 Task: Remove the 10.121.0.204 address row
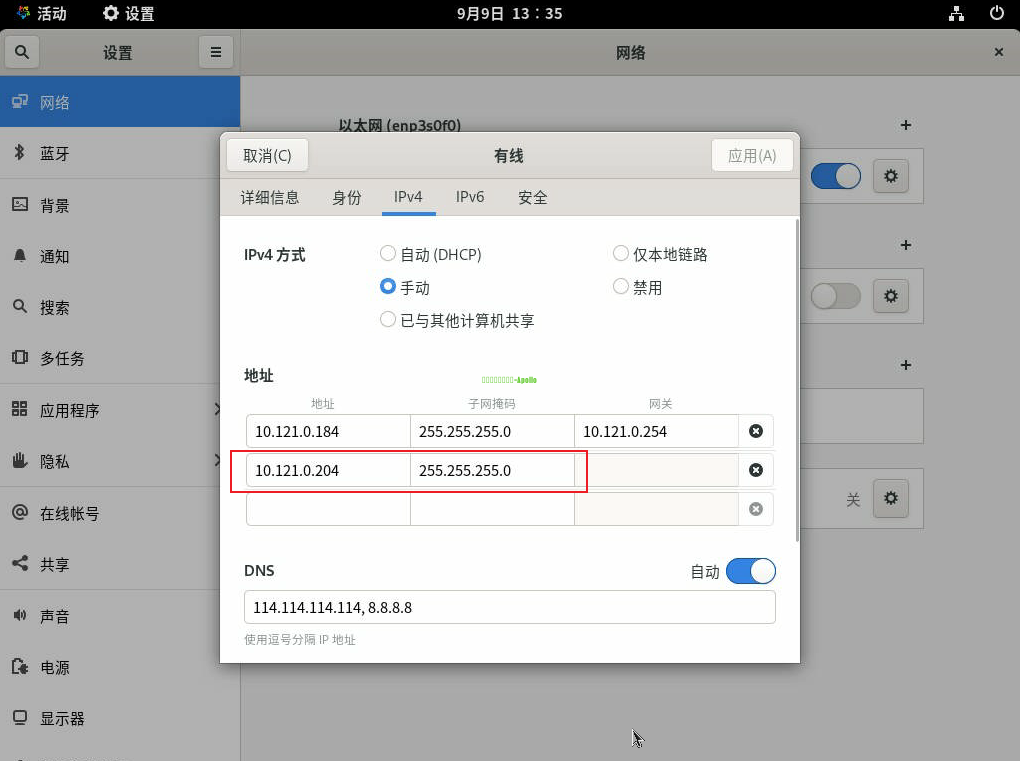click(756, 470)
